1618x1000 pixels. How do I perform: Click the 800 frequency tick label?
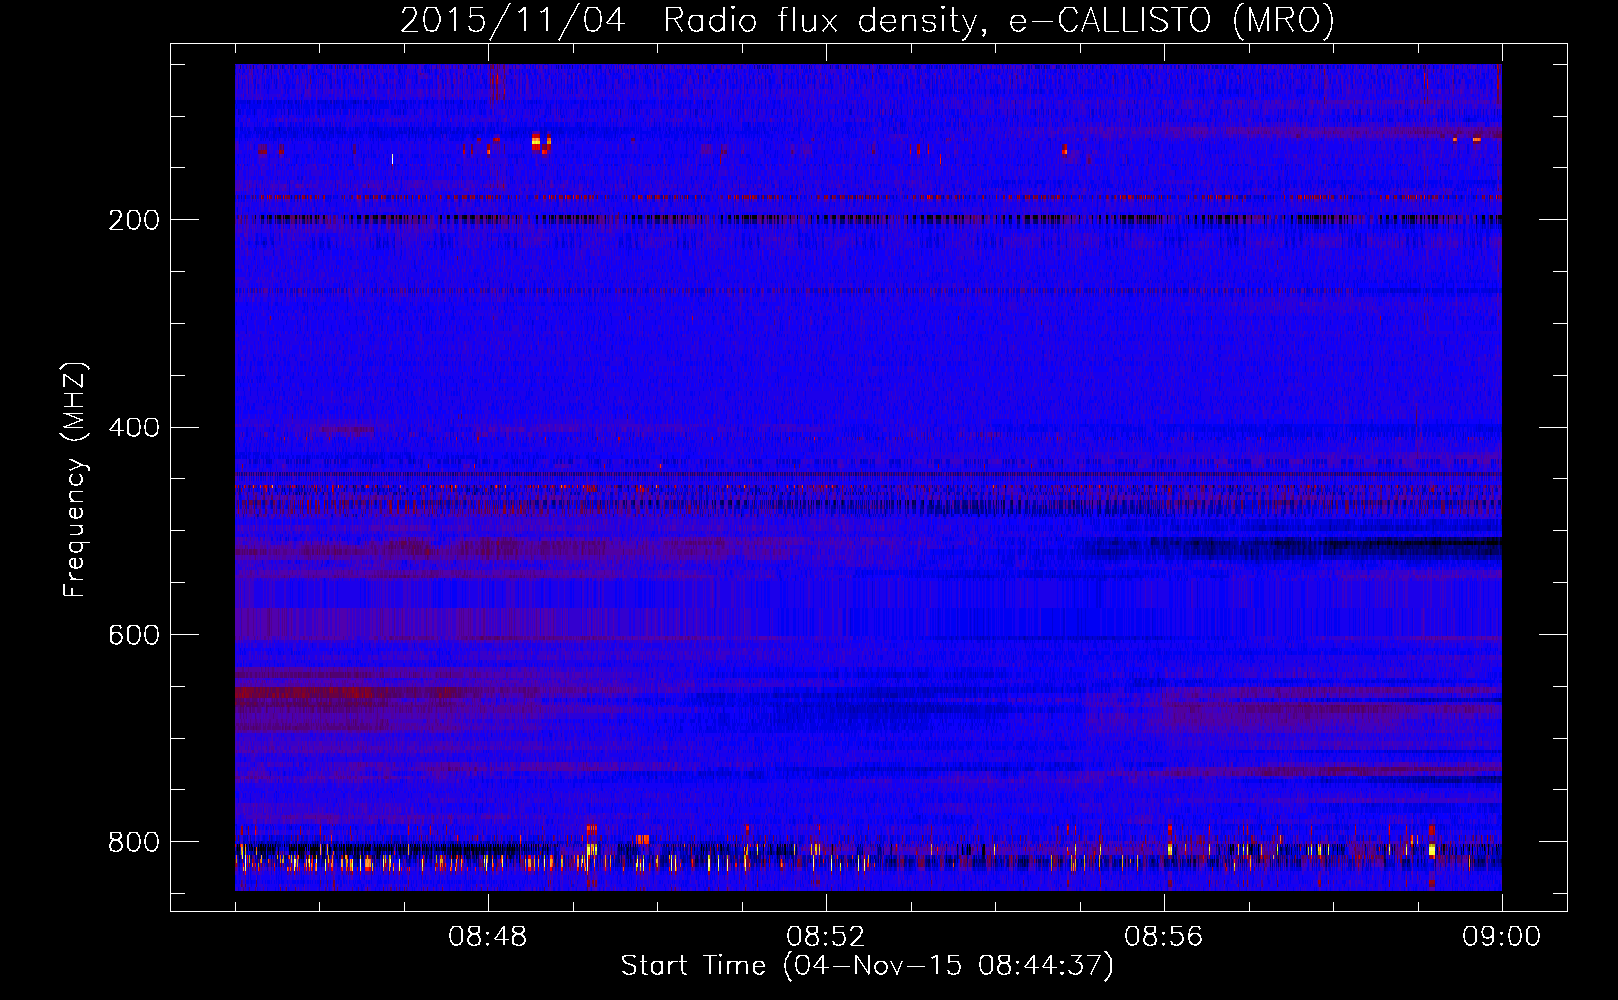(134, 842)
